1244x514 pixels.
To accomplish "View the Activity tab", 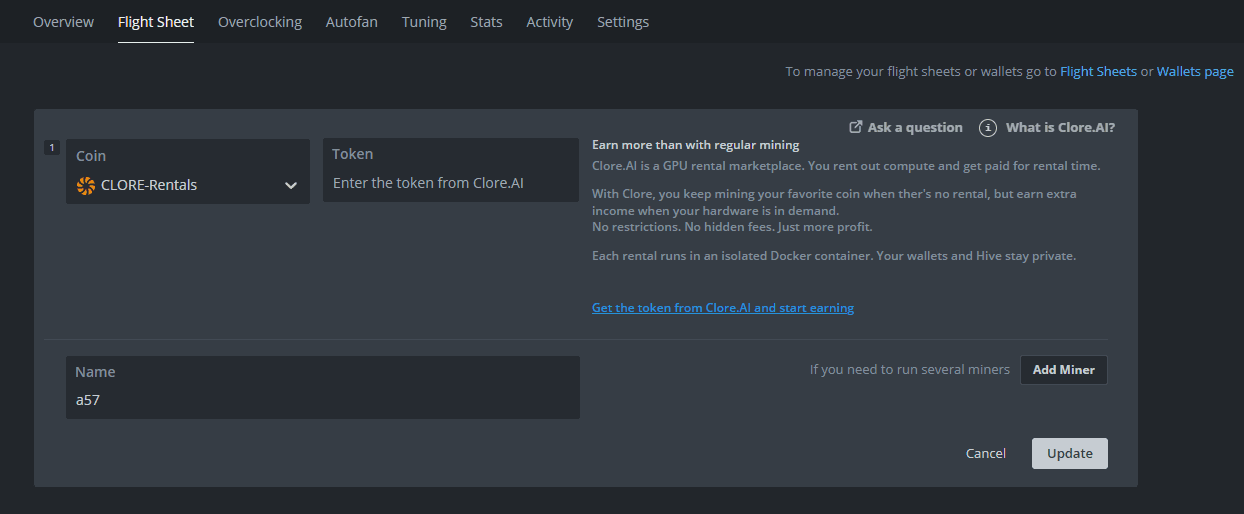I will [x=550, y=22].
